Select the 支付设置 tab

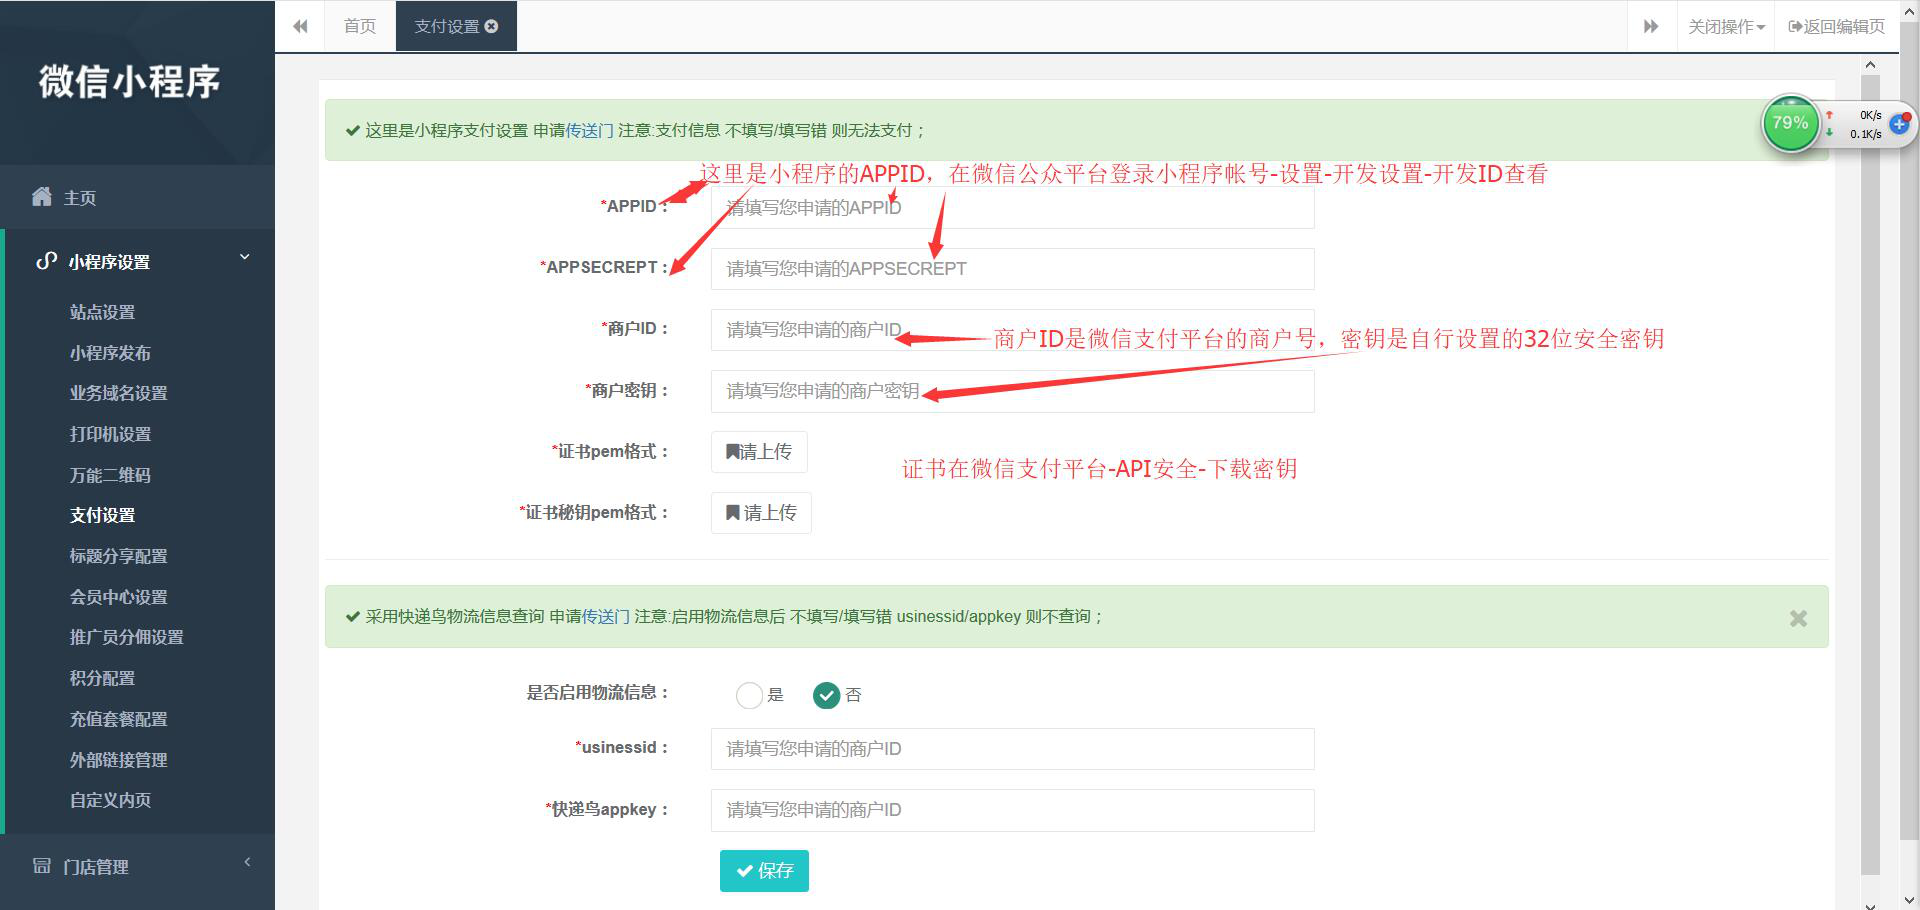tap(456, 26)
